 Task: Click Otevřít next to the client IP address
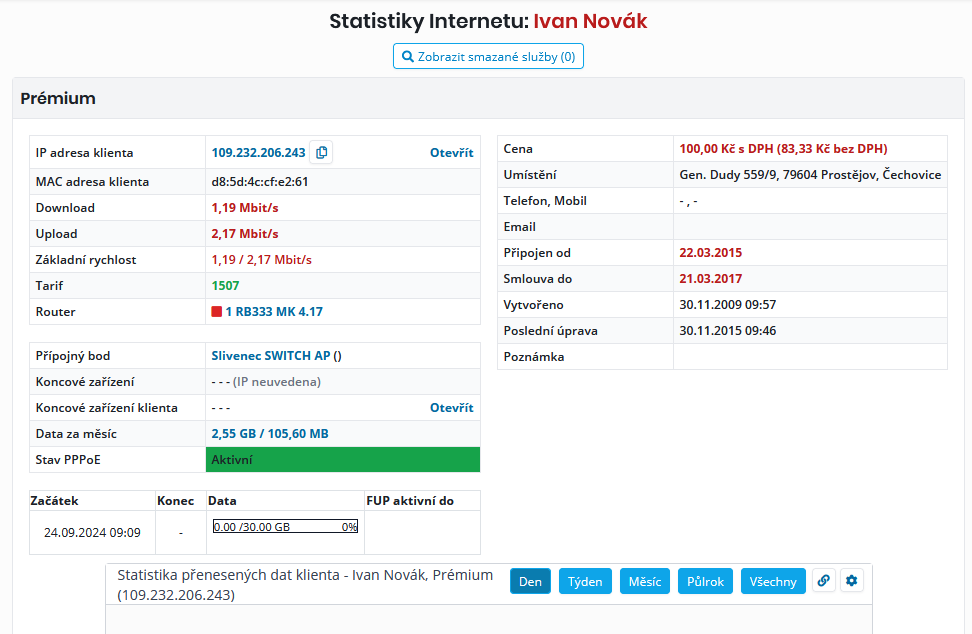click(x=451, y=153)
